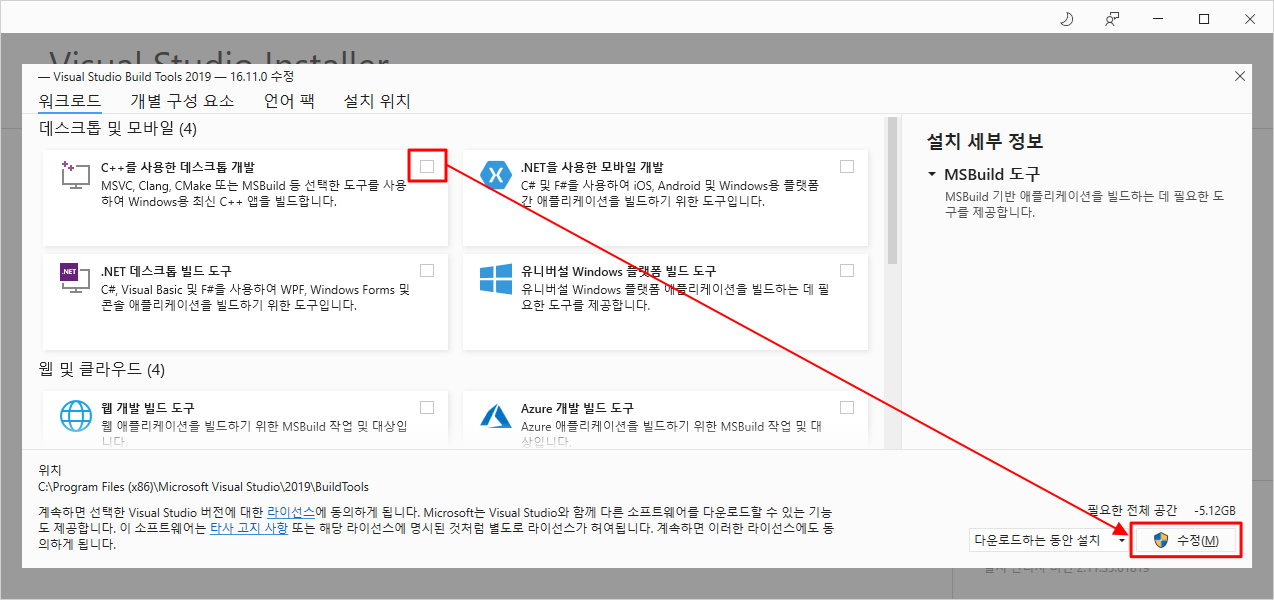Select the 웹 개발 빌드 도구 title text

[x=148, y=408]
